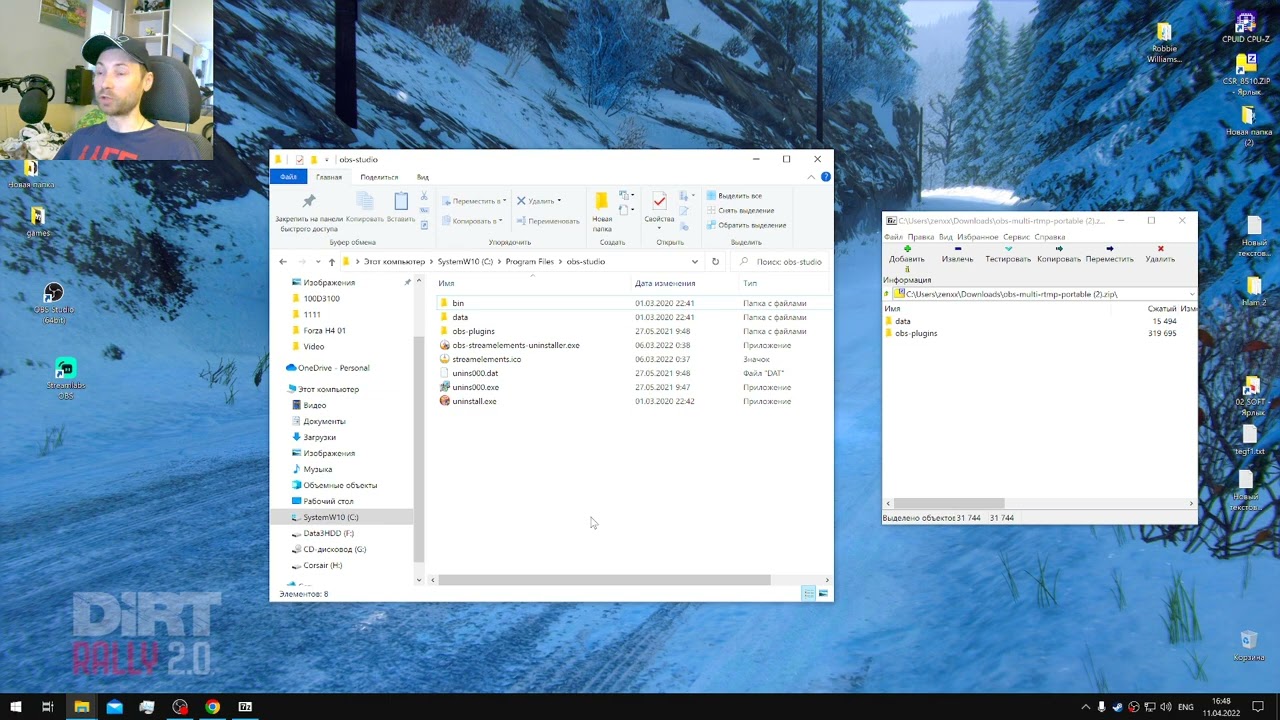
Task: Select obs-plugins folder in 7-Zip archive
Action: 916,333
